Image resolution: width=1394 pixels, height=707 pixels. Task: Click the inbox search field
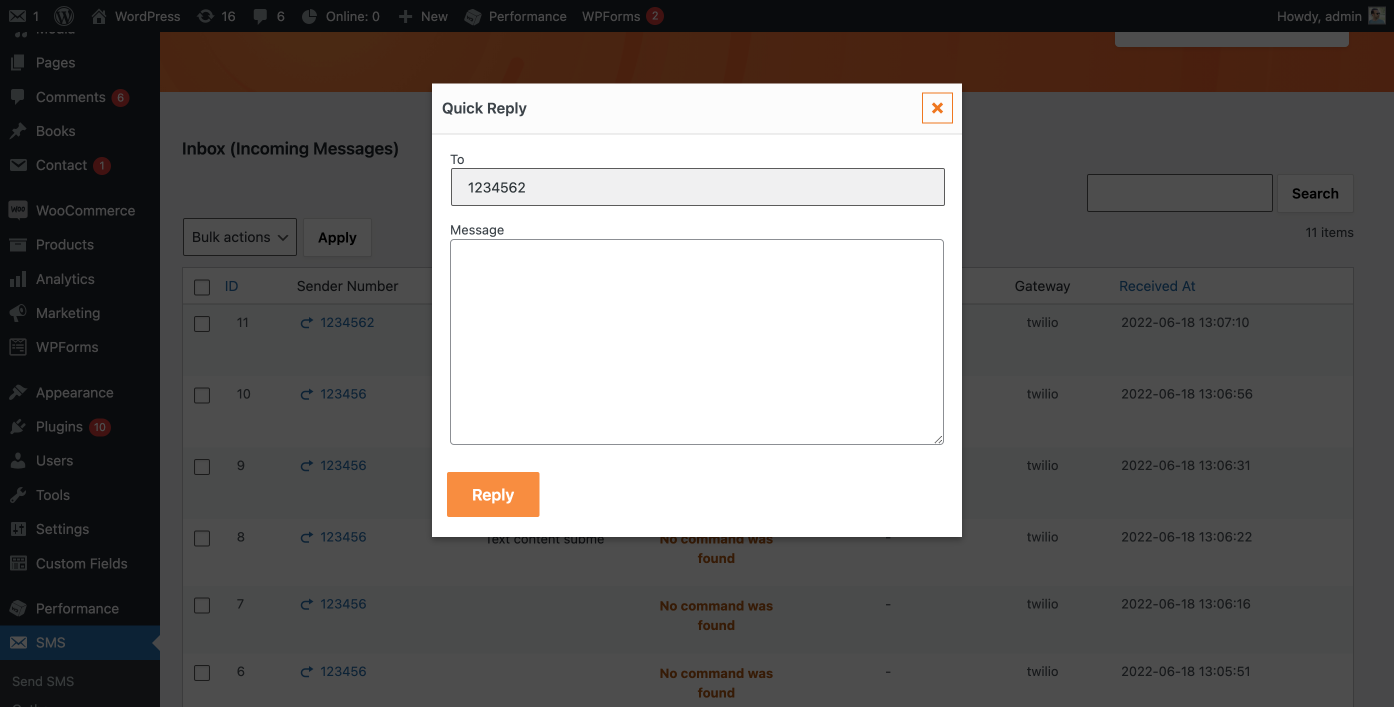click(x=1180, y=193)
